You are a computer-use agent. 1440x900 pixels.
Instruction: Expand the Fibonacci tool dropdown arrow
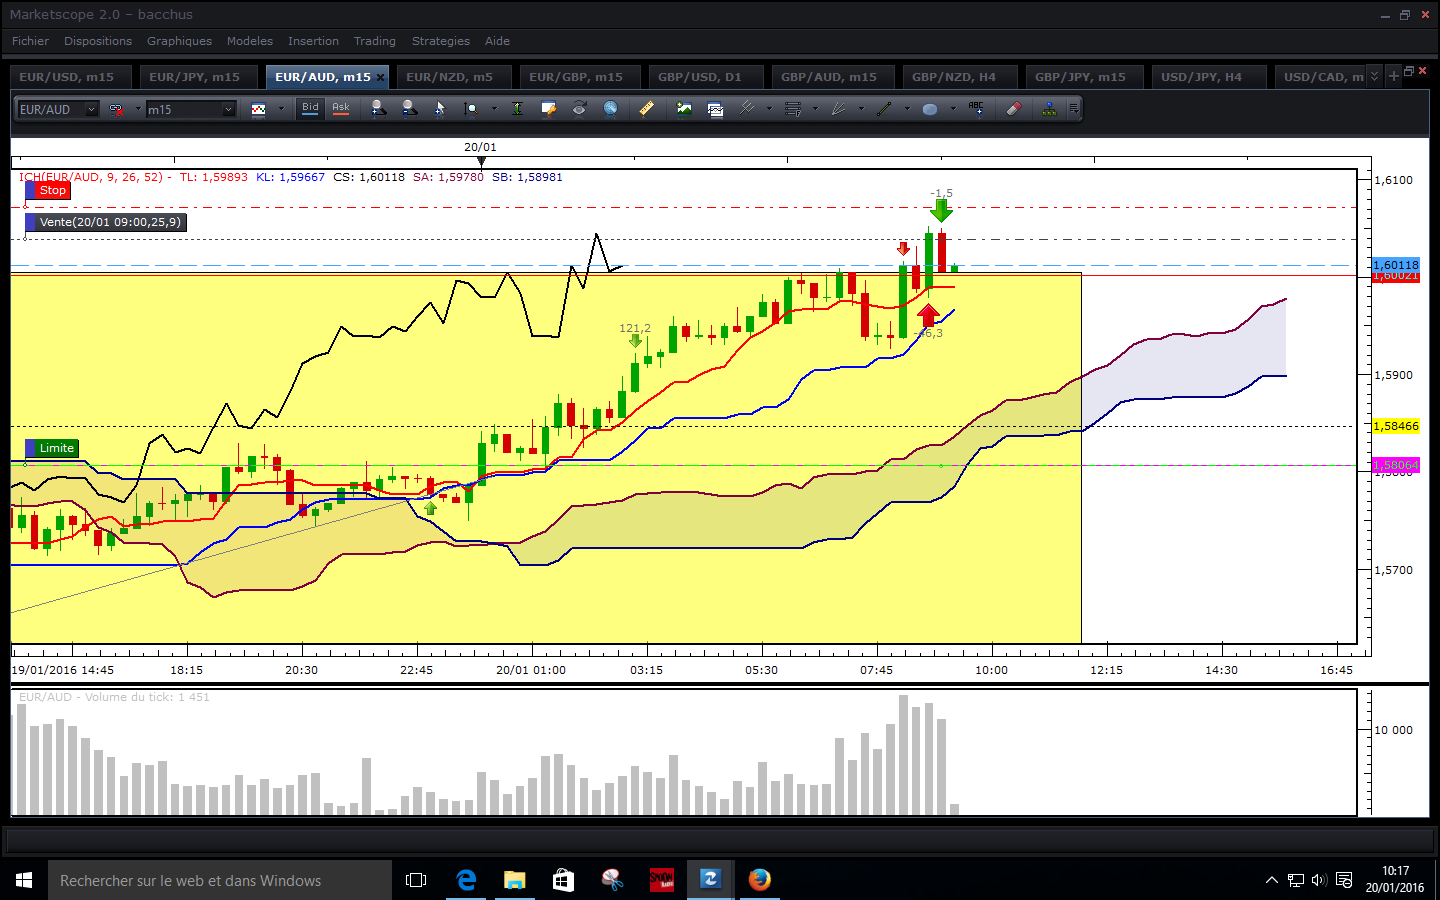815,109
